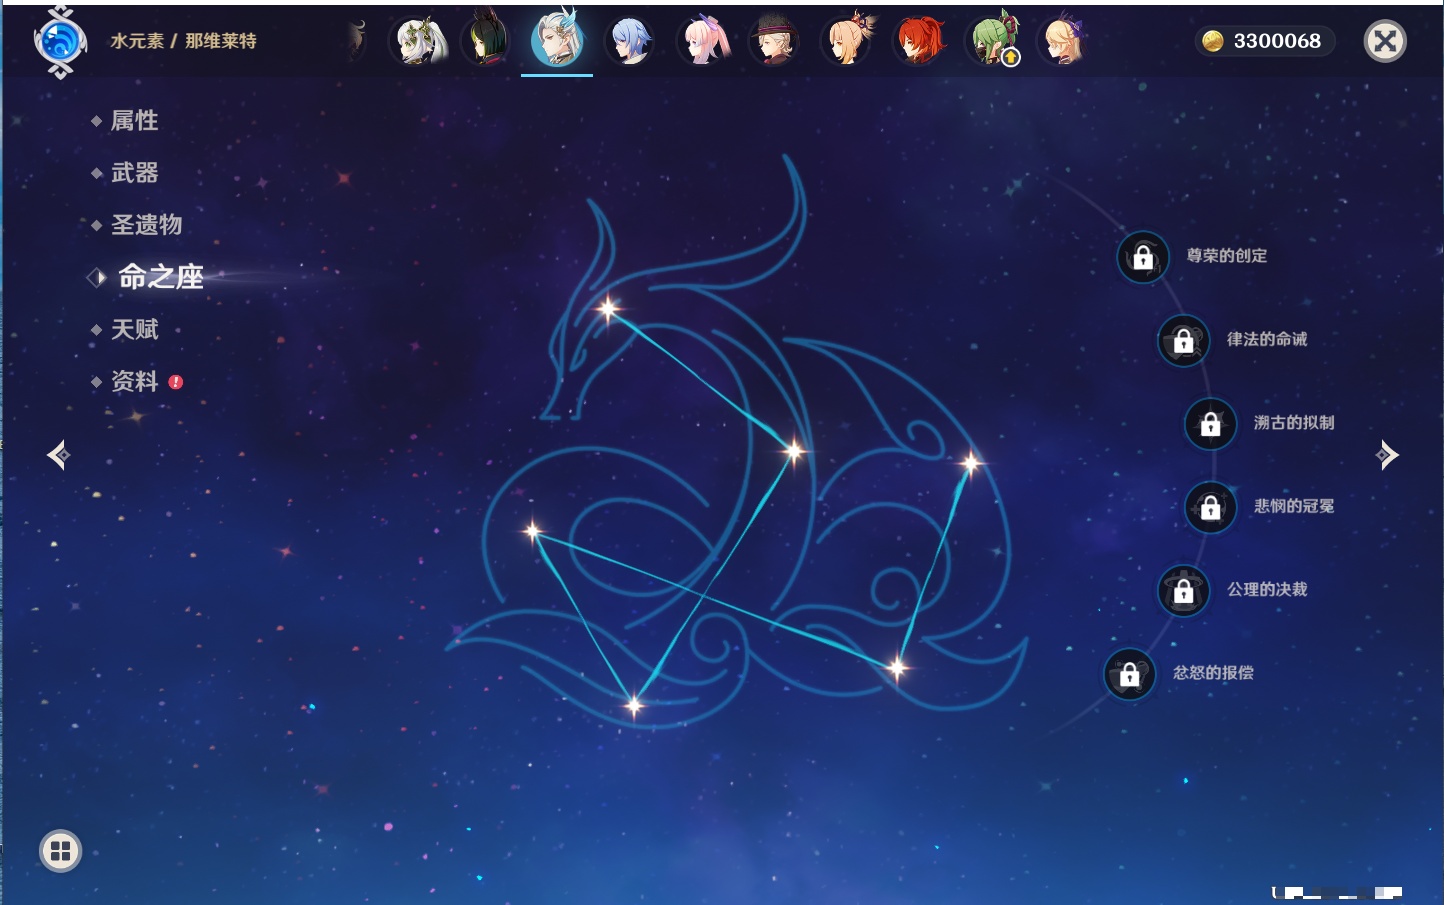Click the 公理的决裁 label
Viewport: 1444px width, 905px height.
coord(1267,589)
